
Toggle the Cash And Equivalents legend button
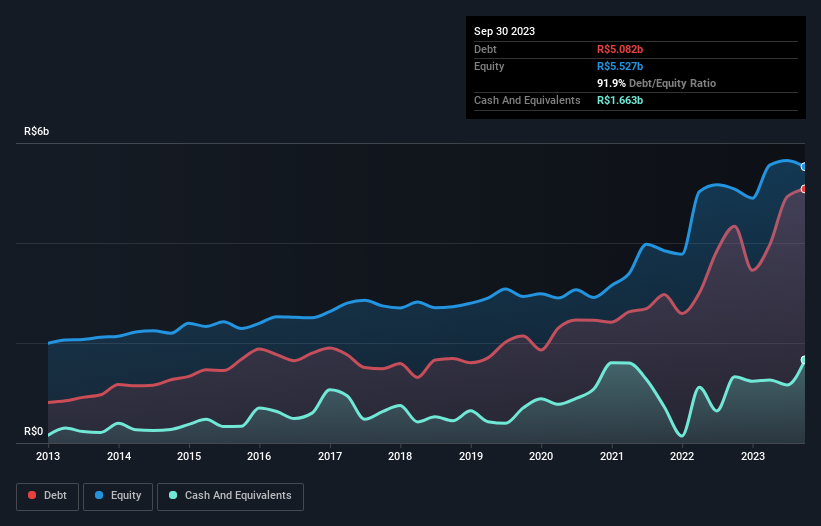[x=230, y=496]
